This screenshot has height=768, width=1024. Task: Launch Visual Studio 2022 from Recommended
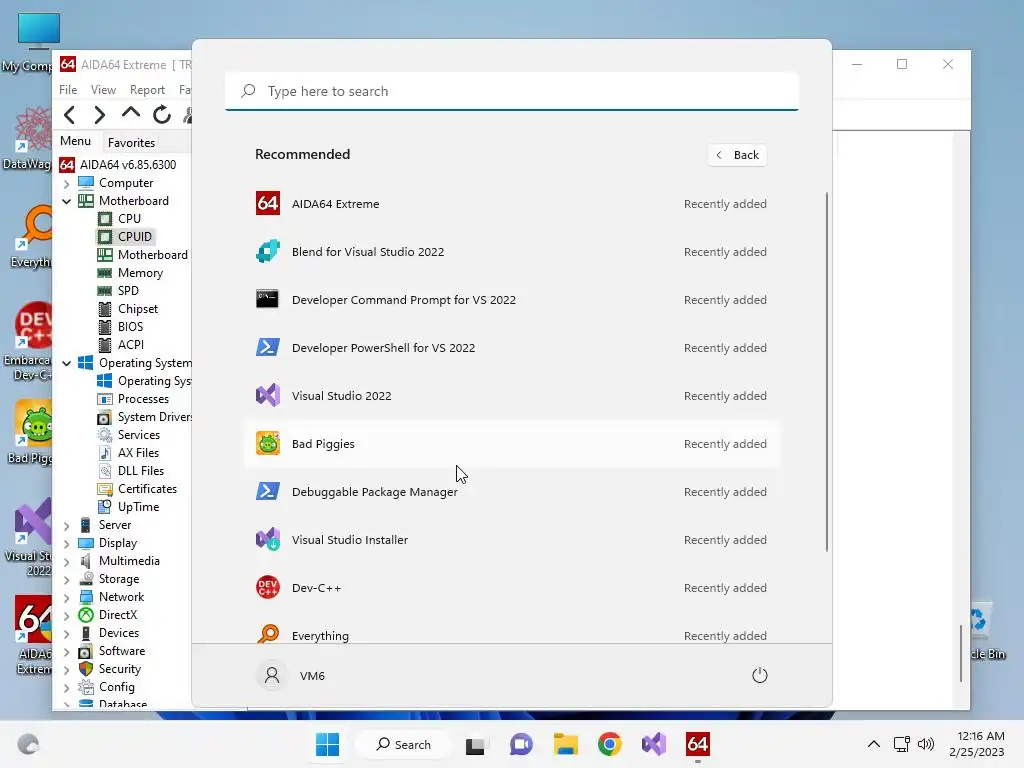[512, 396]
